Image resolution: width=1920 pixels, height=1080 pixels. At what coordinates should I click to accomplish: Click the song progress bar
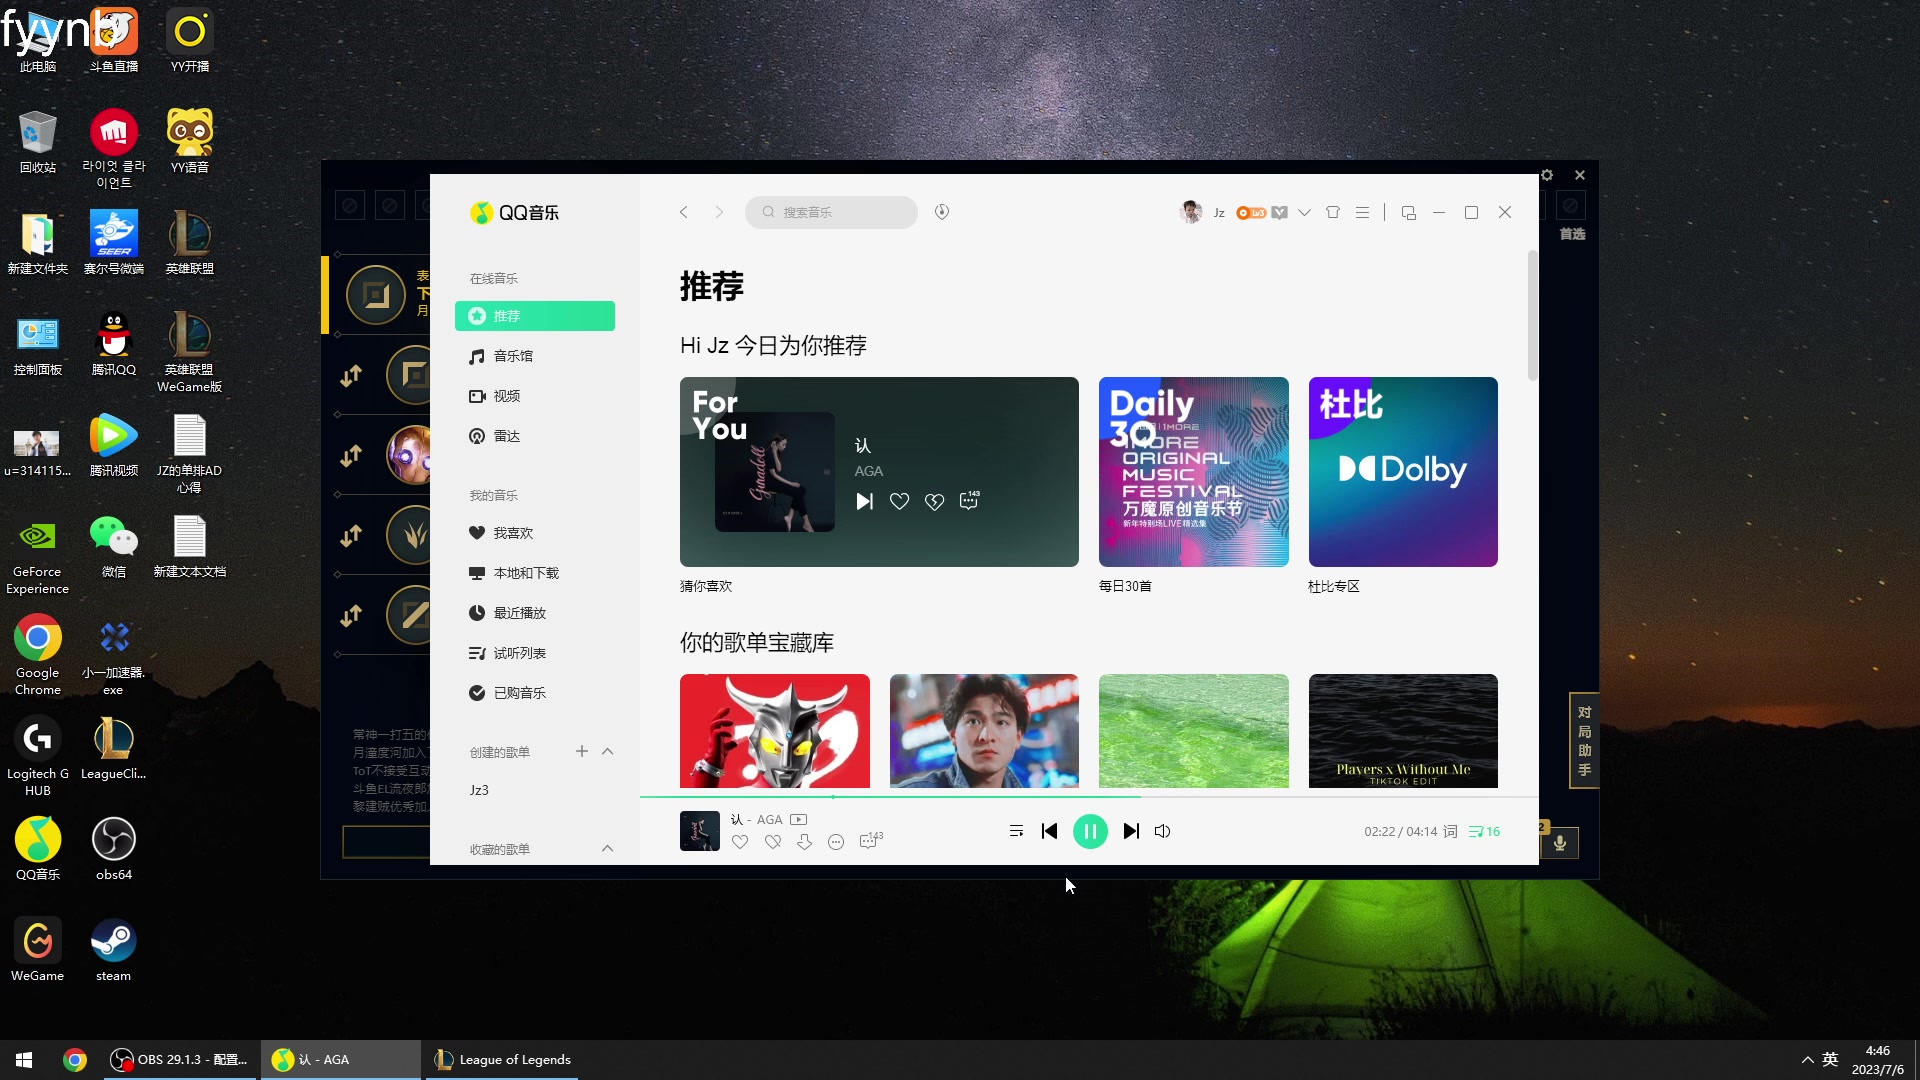1089,797
